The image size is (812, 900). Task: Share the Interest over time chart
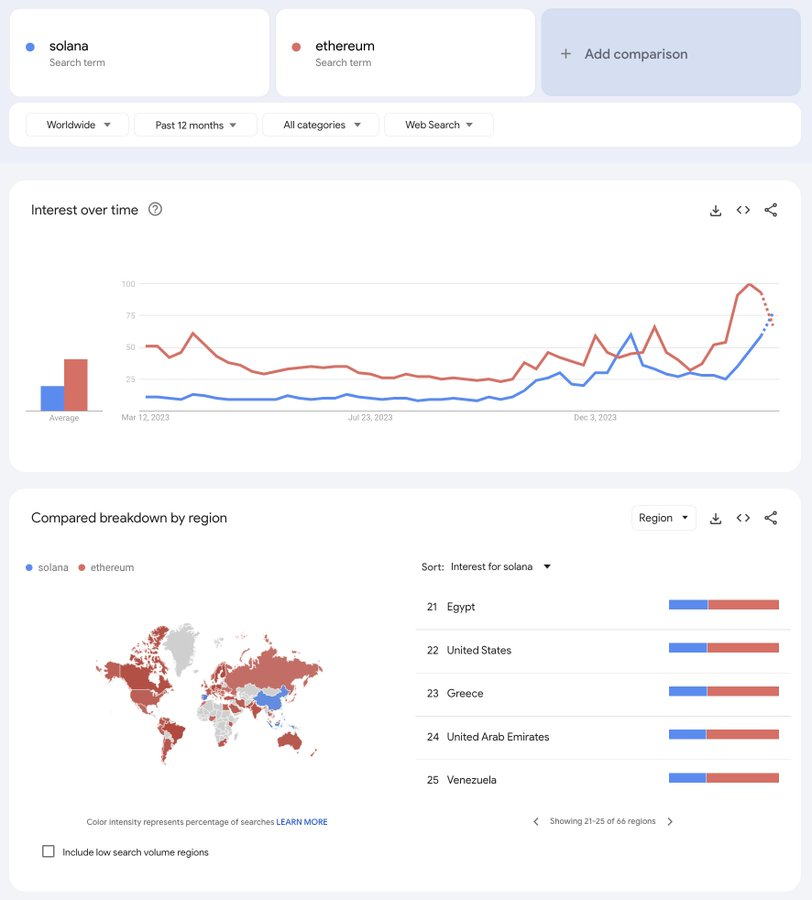tap(771, 210)
